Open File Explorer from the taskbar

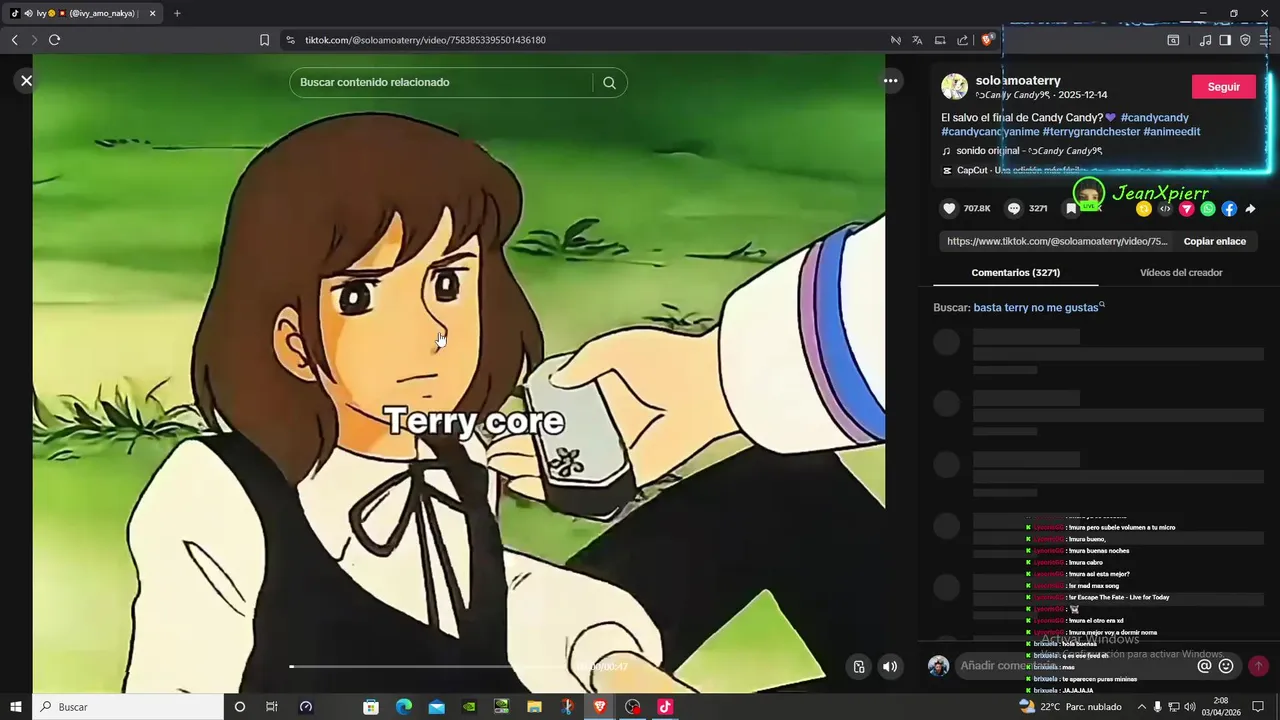pyautogui.click(x=534, y=707)
